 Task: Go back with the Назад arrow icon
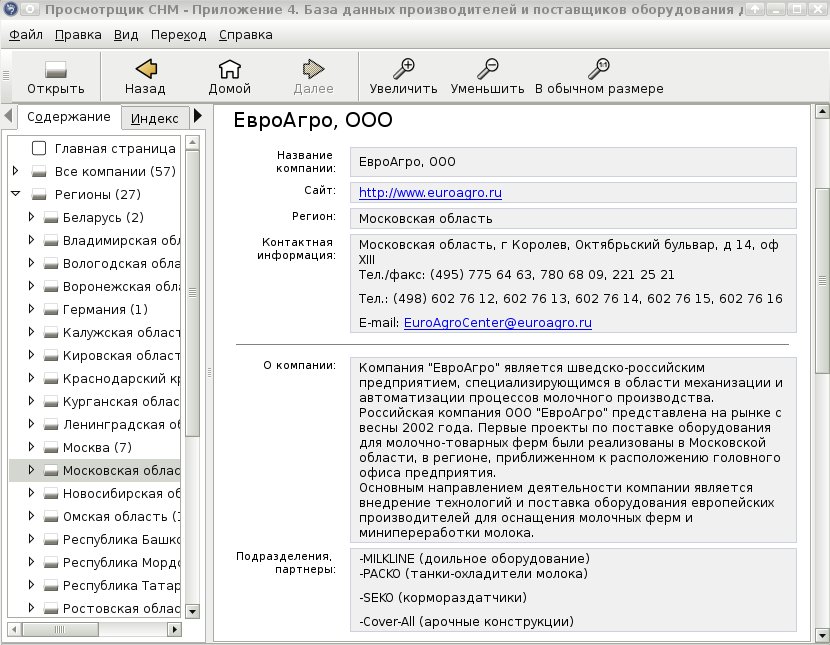pyautogui.click(x=146, y=69)
